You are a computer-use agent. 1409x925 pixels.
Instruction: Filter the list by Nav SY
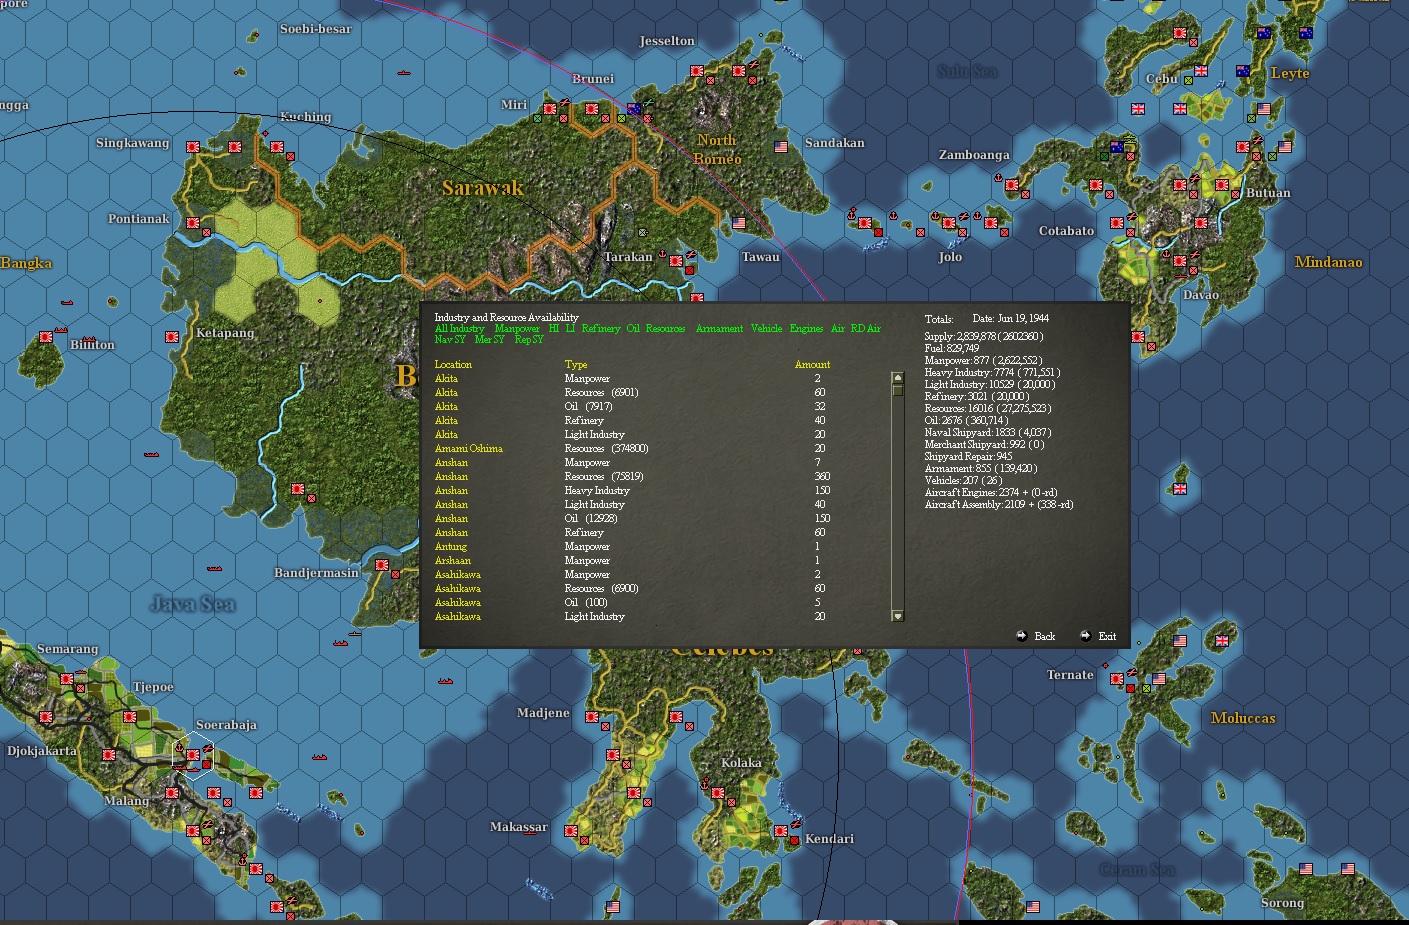[450, 340]
